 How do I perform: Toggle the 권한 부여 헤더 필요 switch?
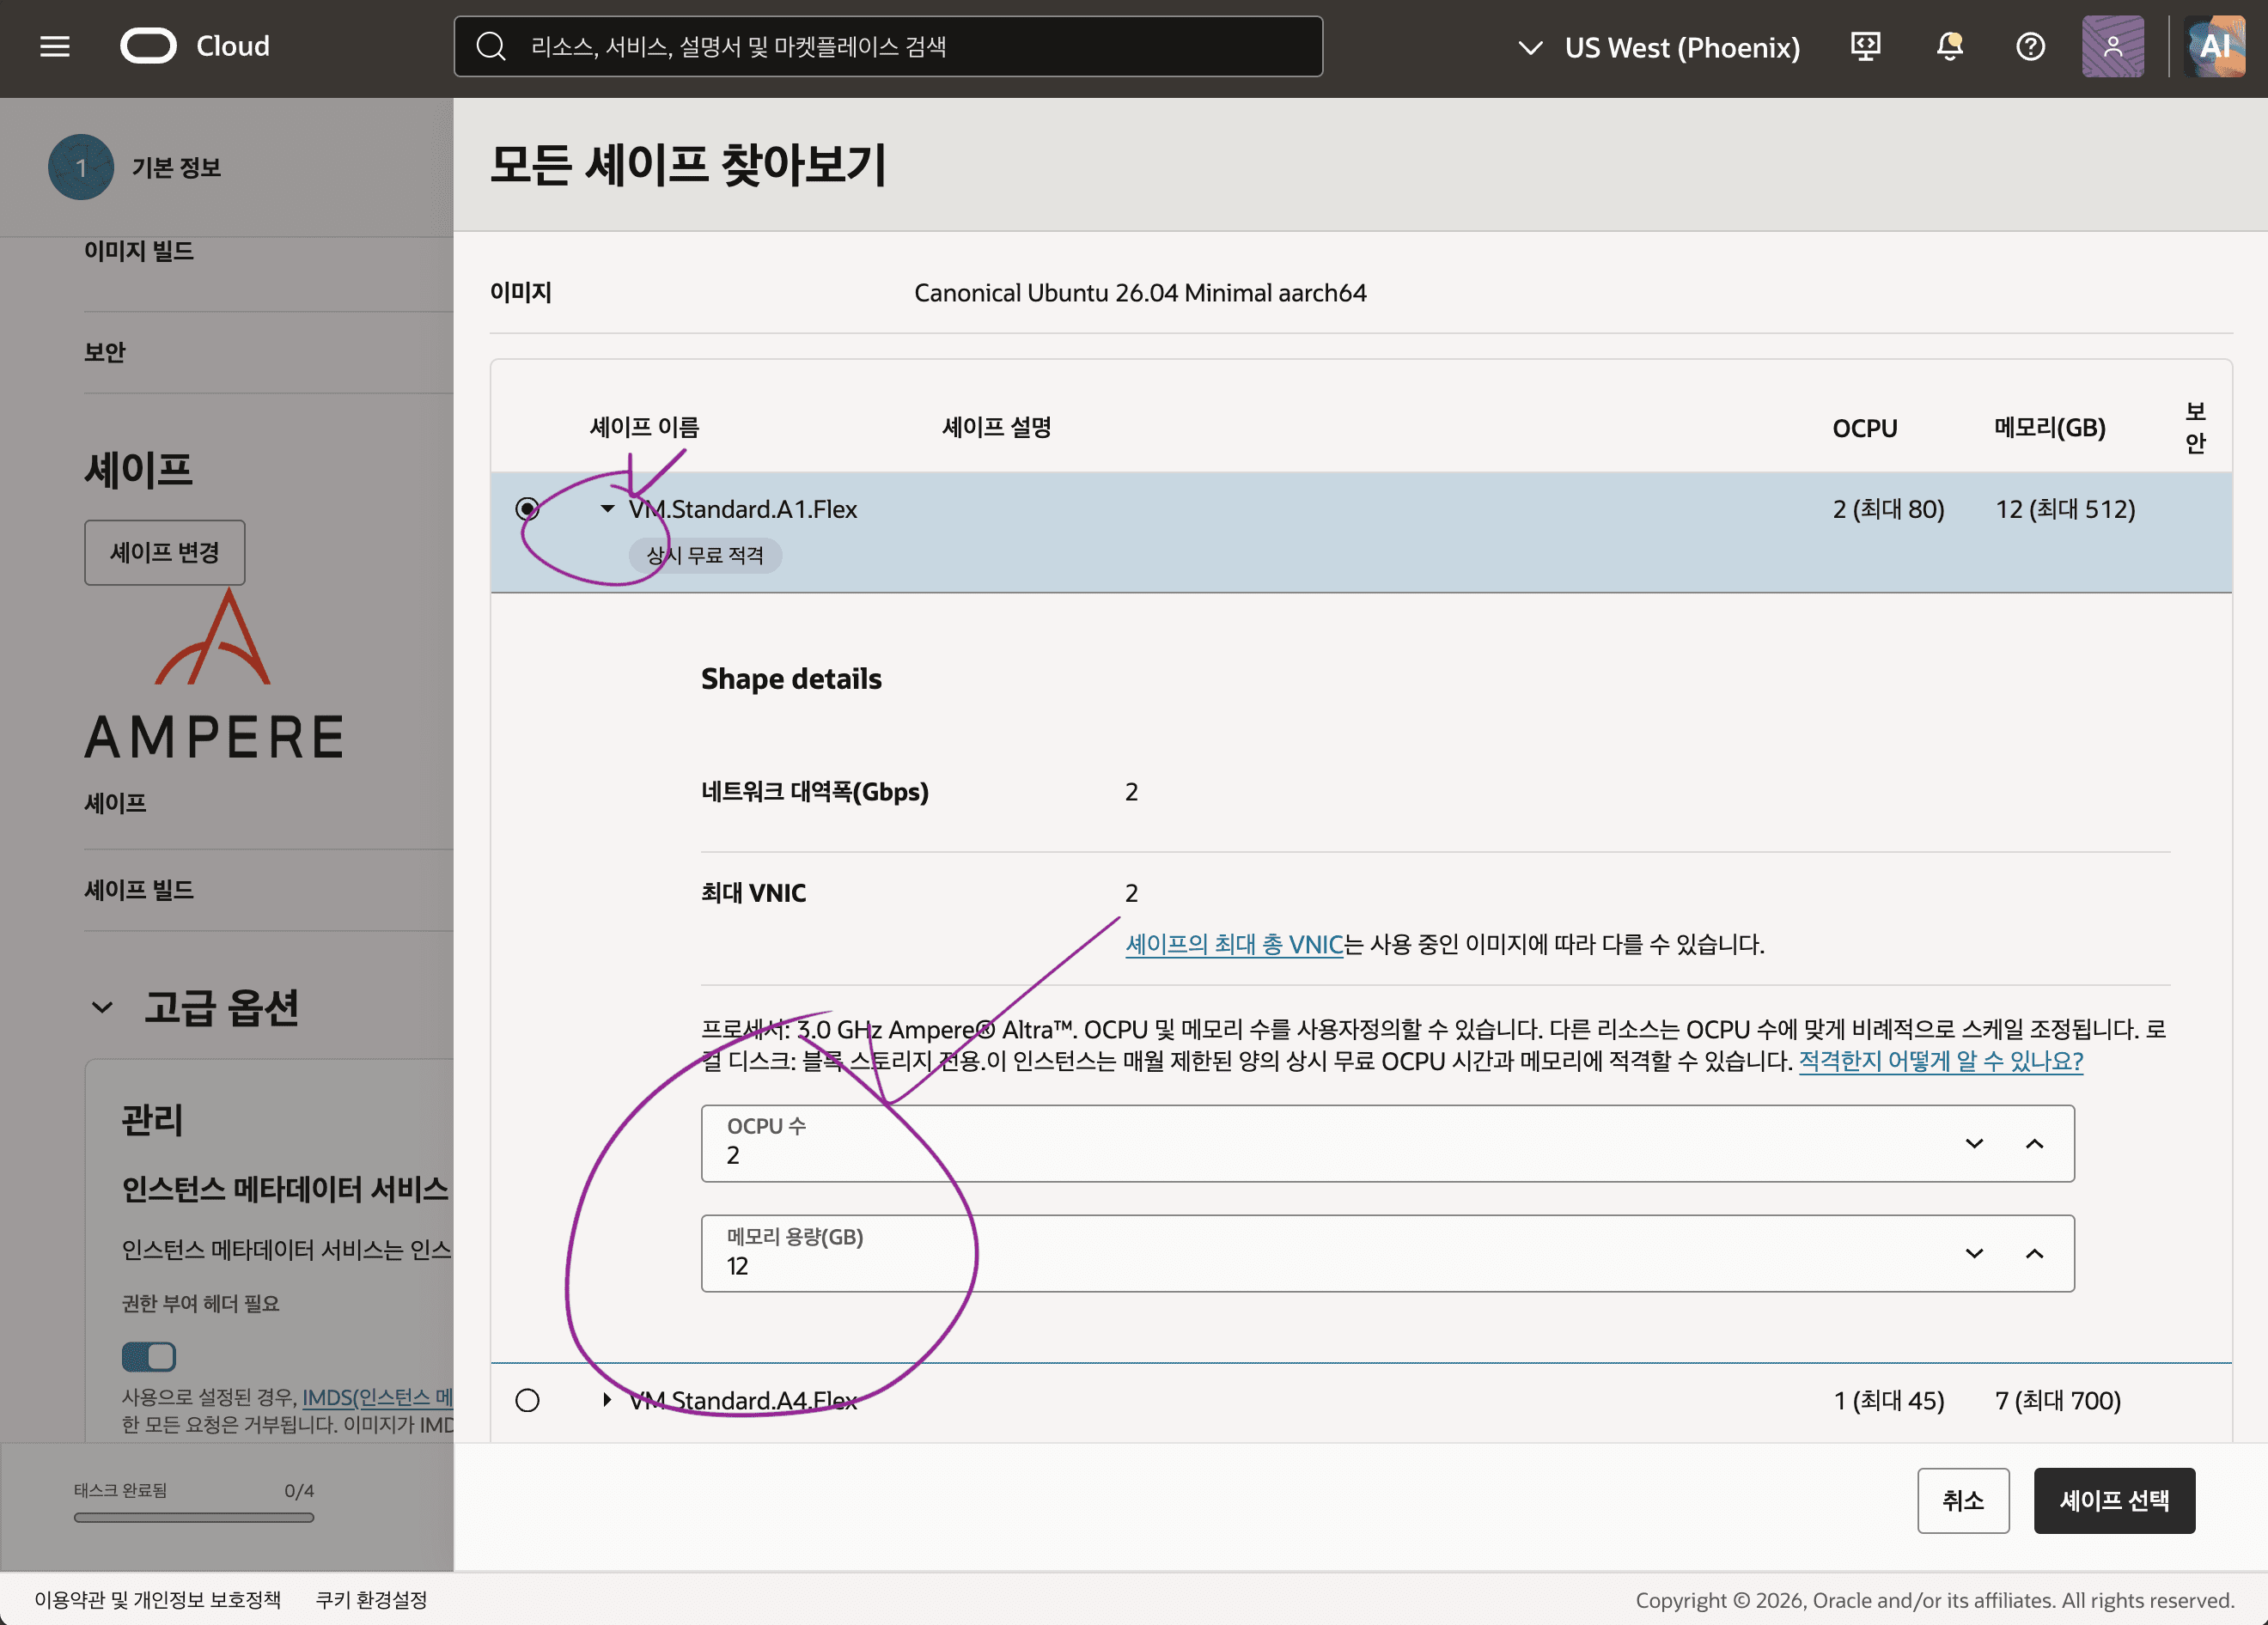pyautogui.click(x=149, y=1356)
